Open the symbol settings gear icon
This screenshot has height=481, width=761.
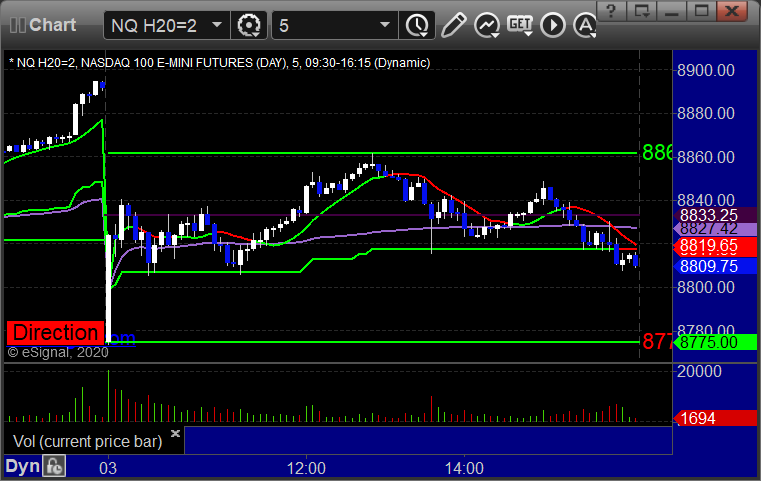pos(249,25)
